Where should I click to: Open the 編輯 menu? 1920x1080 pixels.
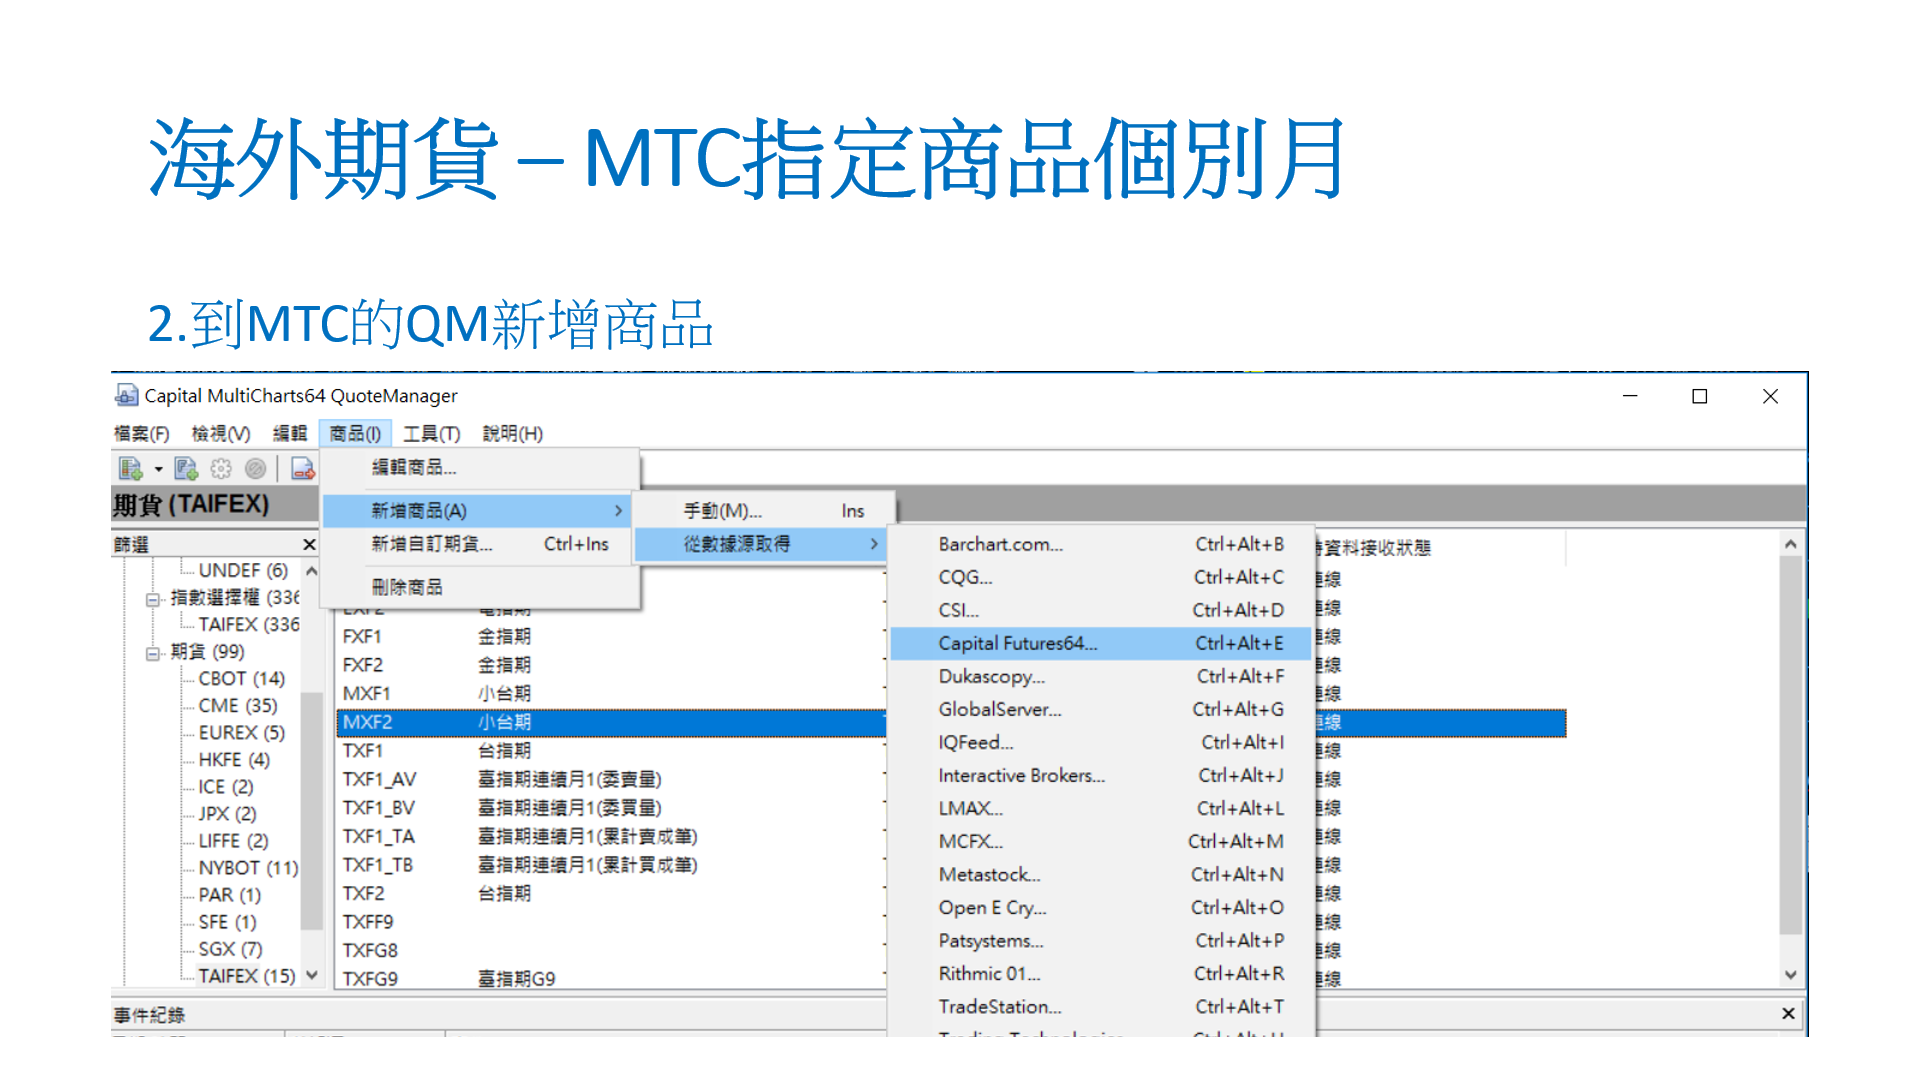[290, 433]
